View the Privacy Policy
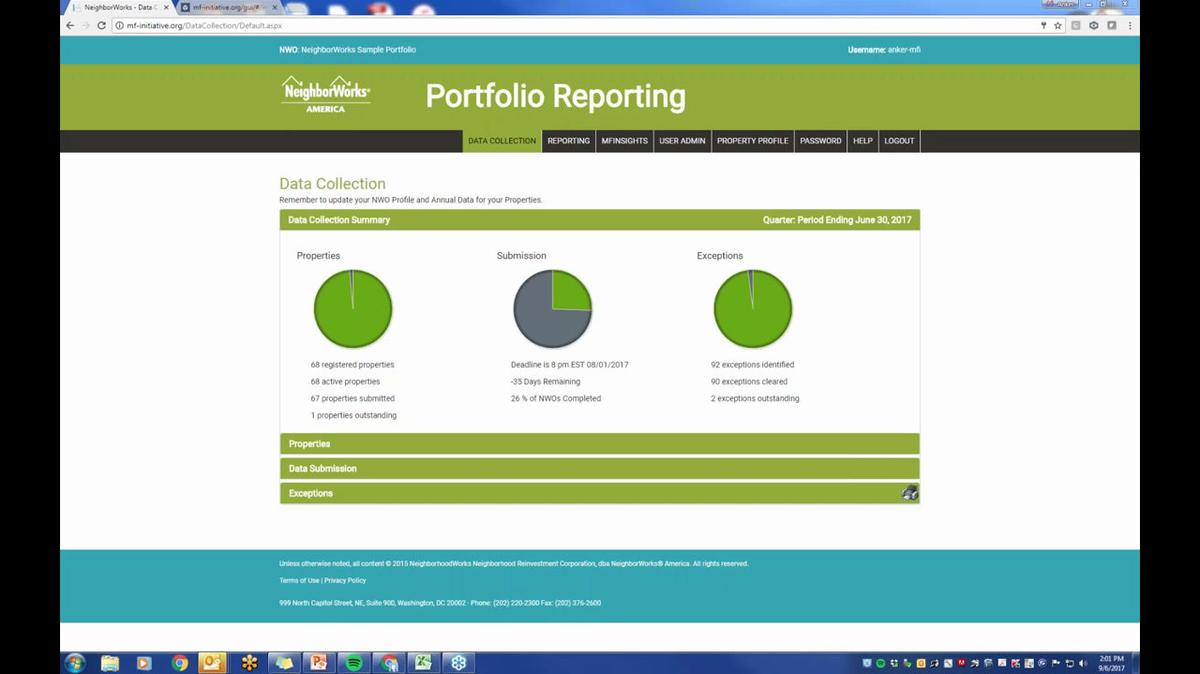The width and height of the screenshot is (1200, 674). (x=345, y=580)
